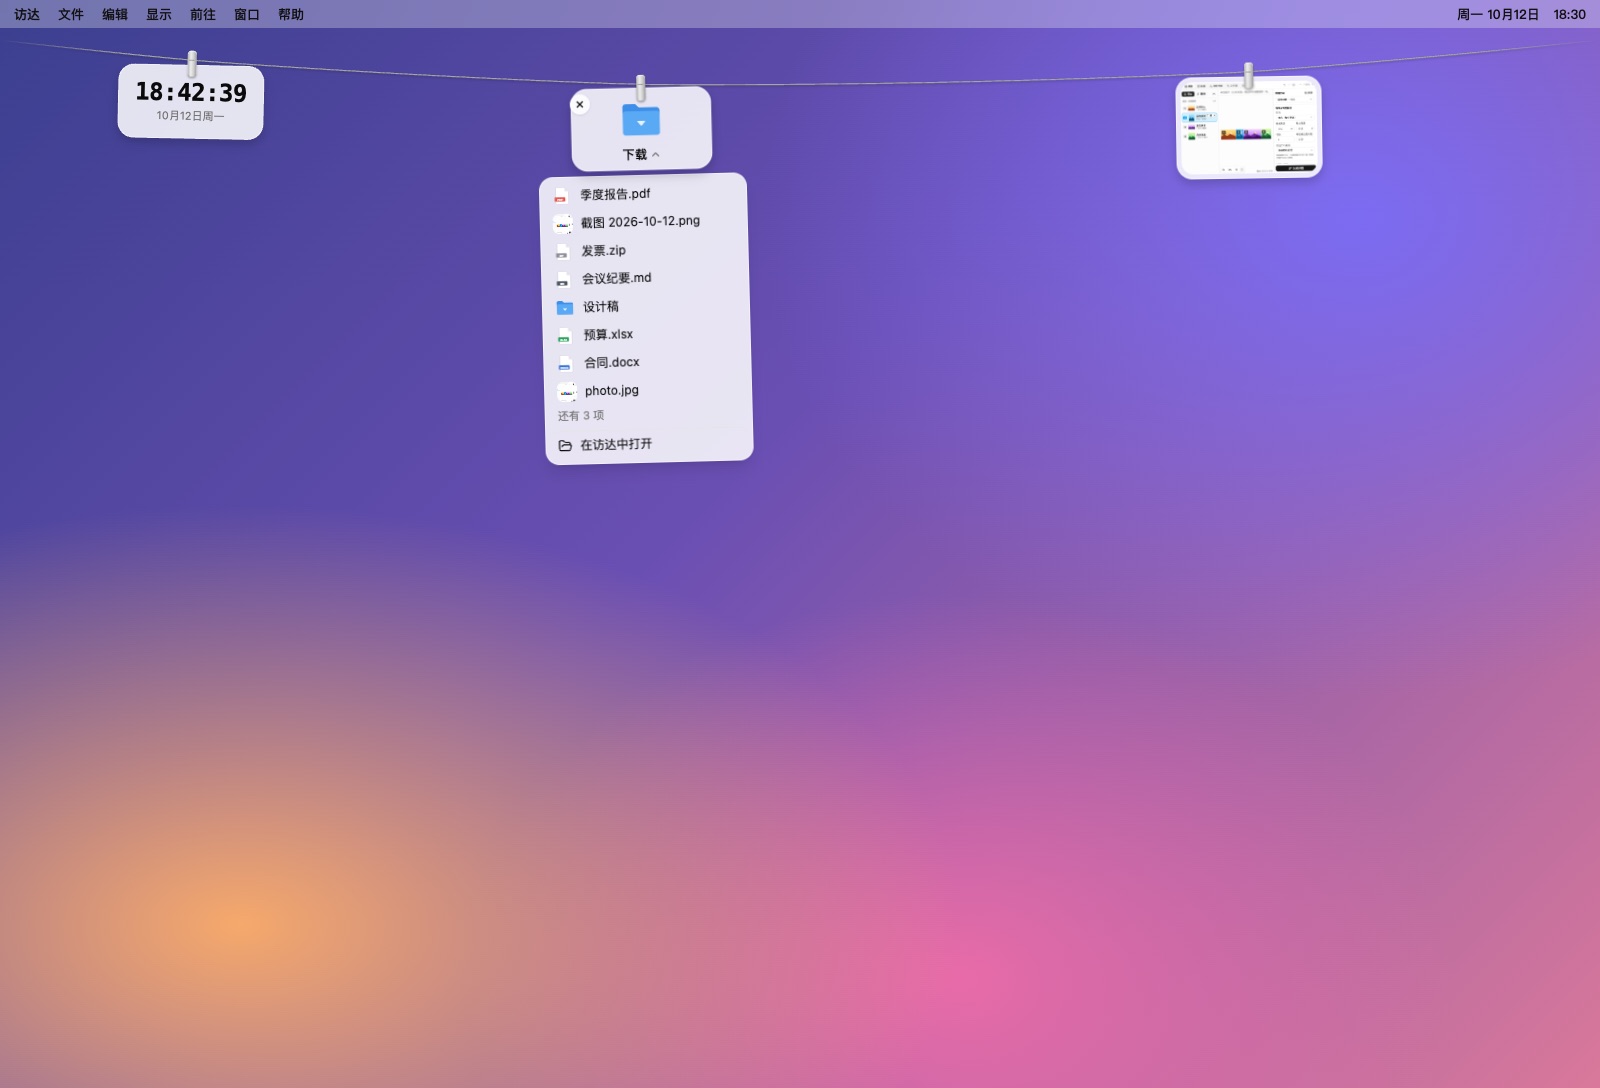The height and width of the screenshot is (1088, 1600).
Task: Open the 前往 menu
Action: tap(203, 14)
